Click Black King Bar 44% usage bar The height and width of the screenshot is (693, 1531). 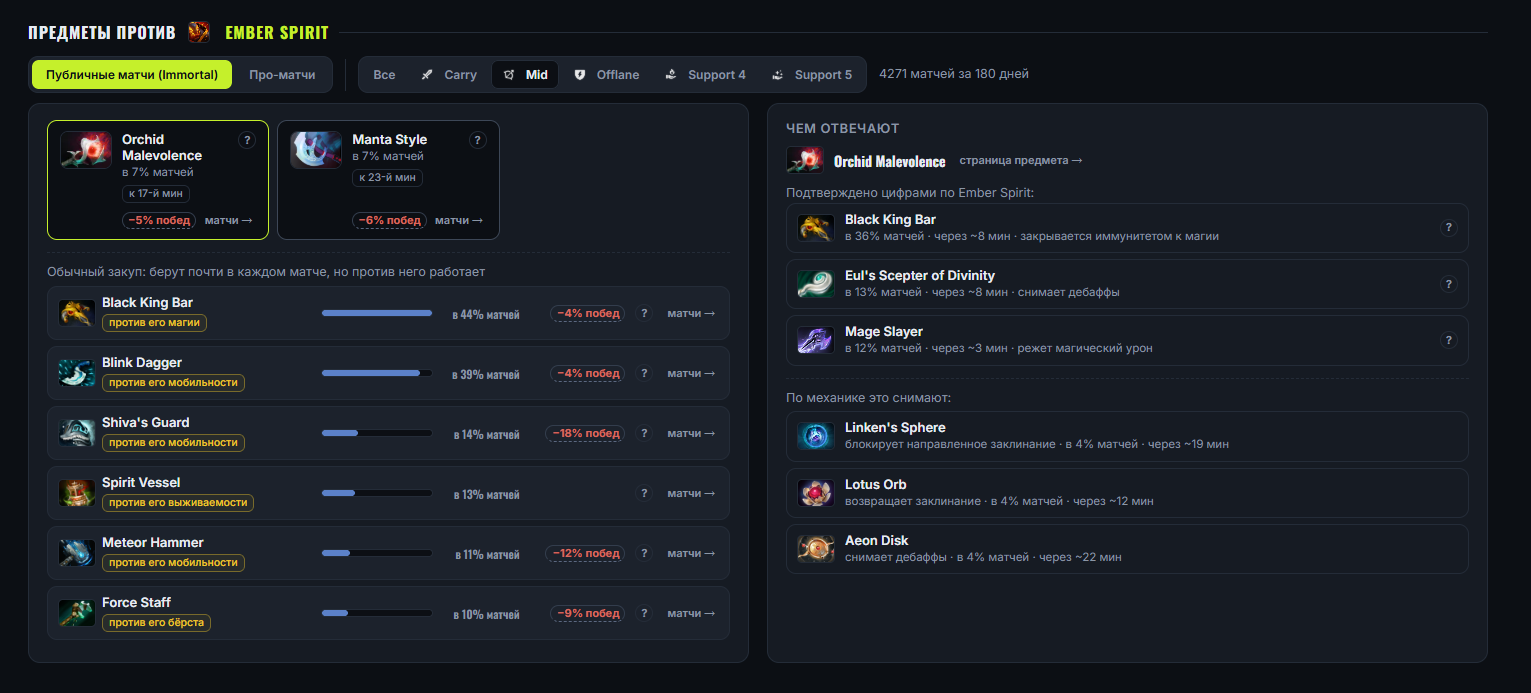pos(377,313)
